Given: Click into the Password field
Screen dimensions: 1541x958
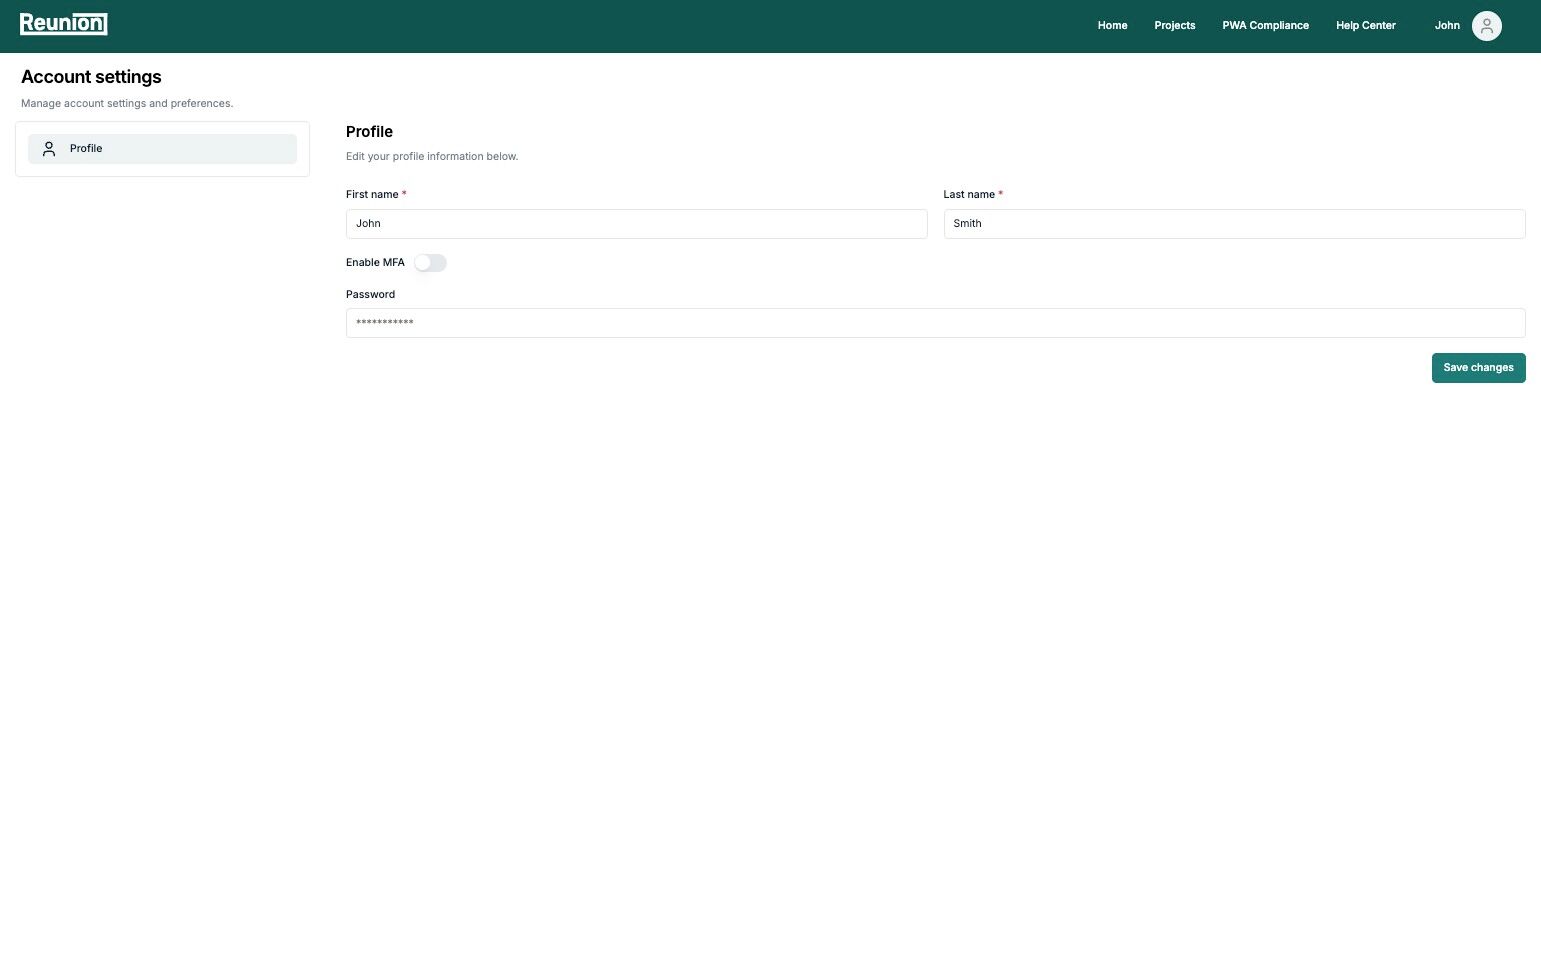Looking at the screenshot, I should click(x=935, y=323).
